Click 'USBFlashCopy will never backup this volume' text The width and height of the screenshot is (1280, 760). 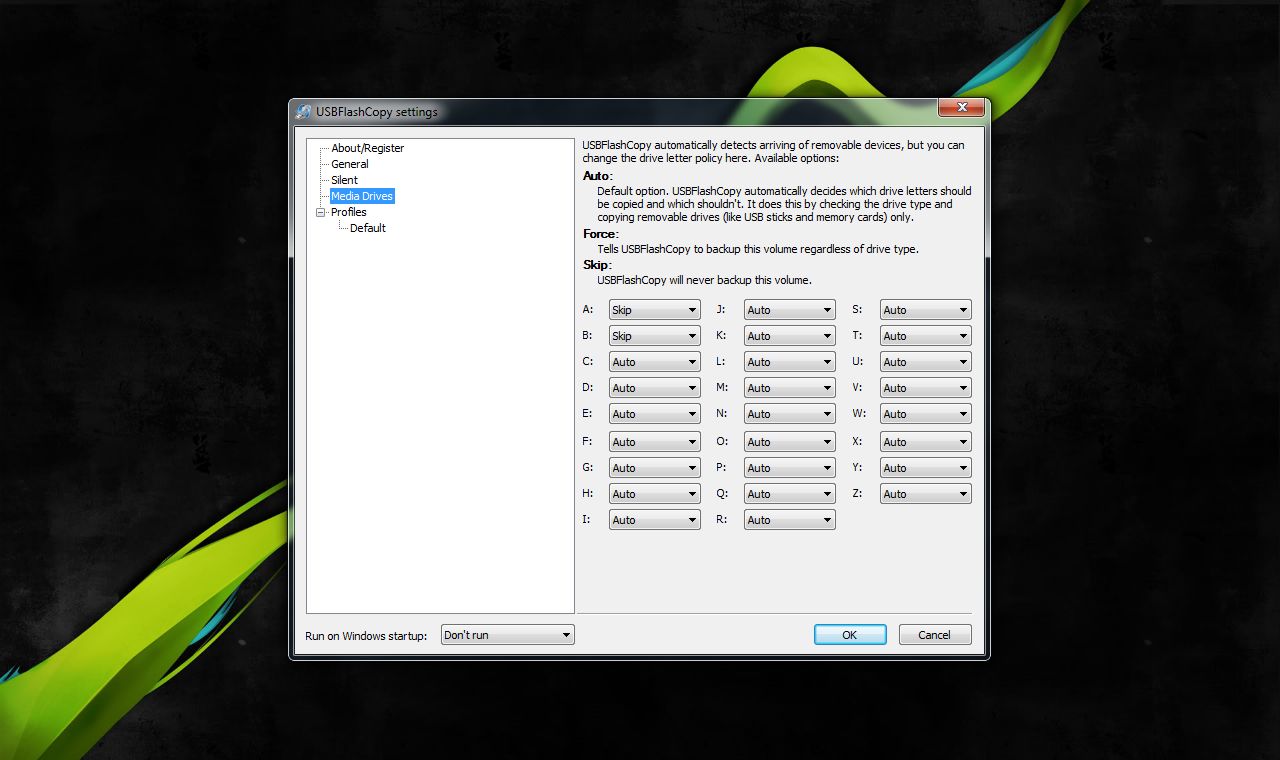[x=704, y=280]
